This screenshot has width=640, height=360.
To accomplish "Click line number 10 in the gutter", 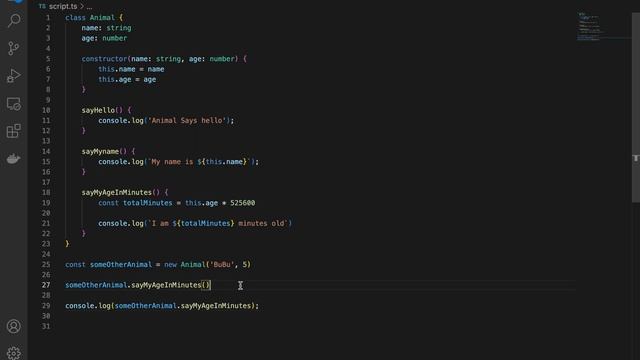I will point(46,110).
